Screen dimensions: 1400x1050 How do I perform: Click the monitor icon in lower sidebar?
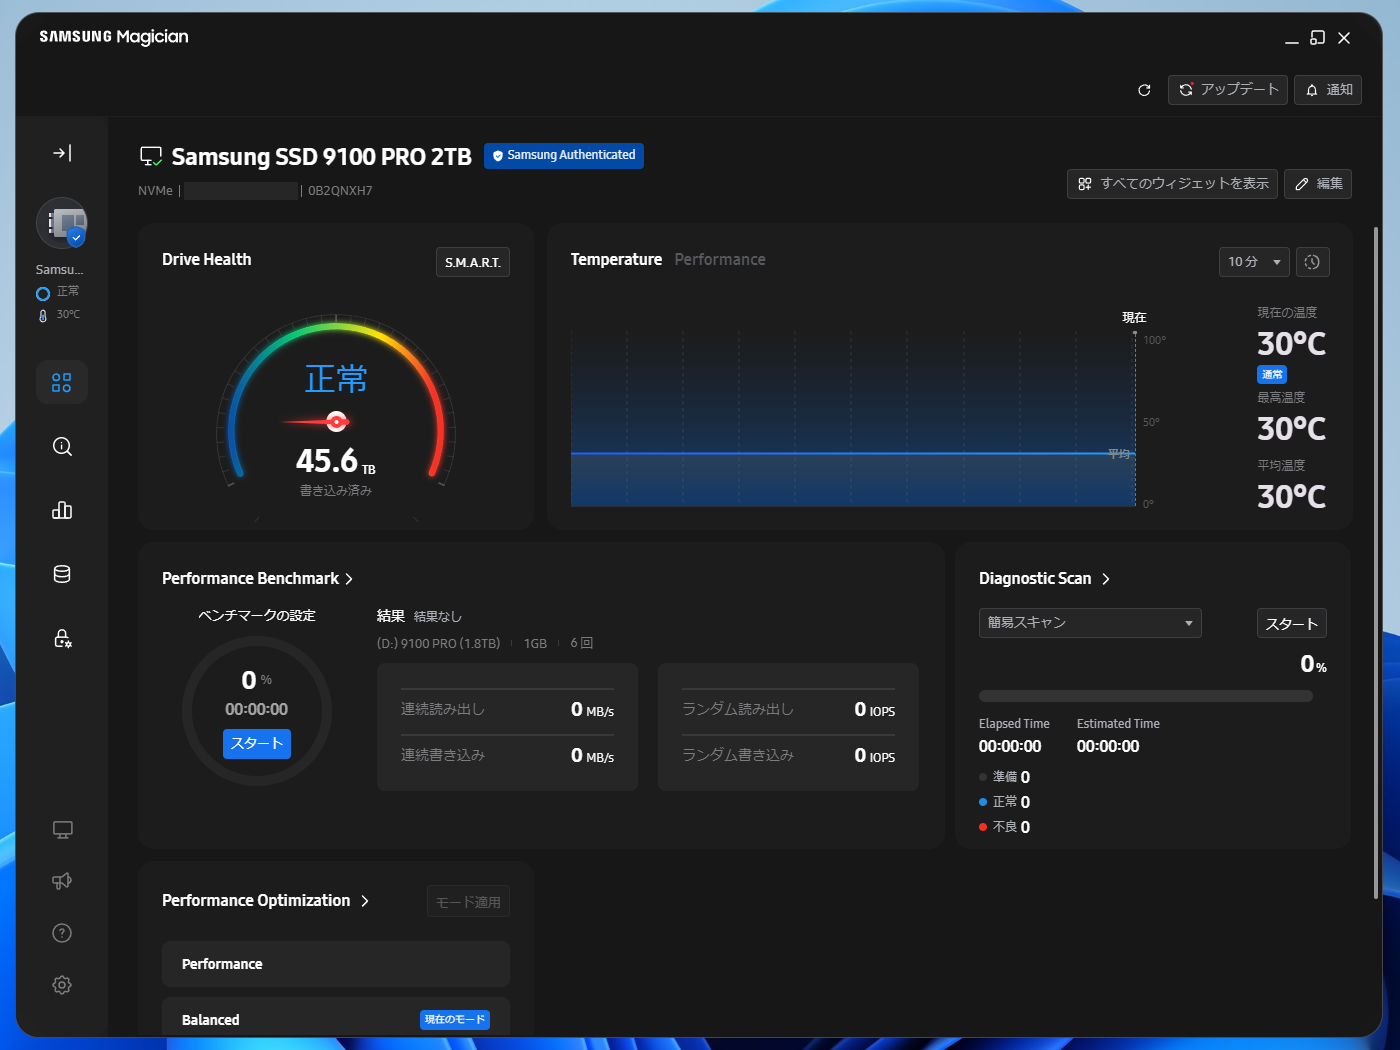pyautogui.click(x=62, y=830)
